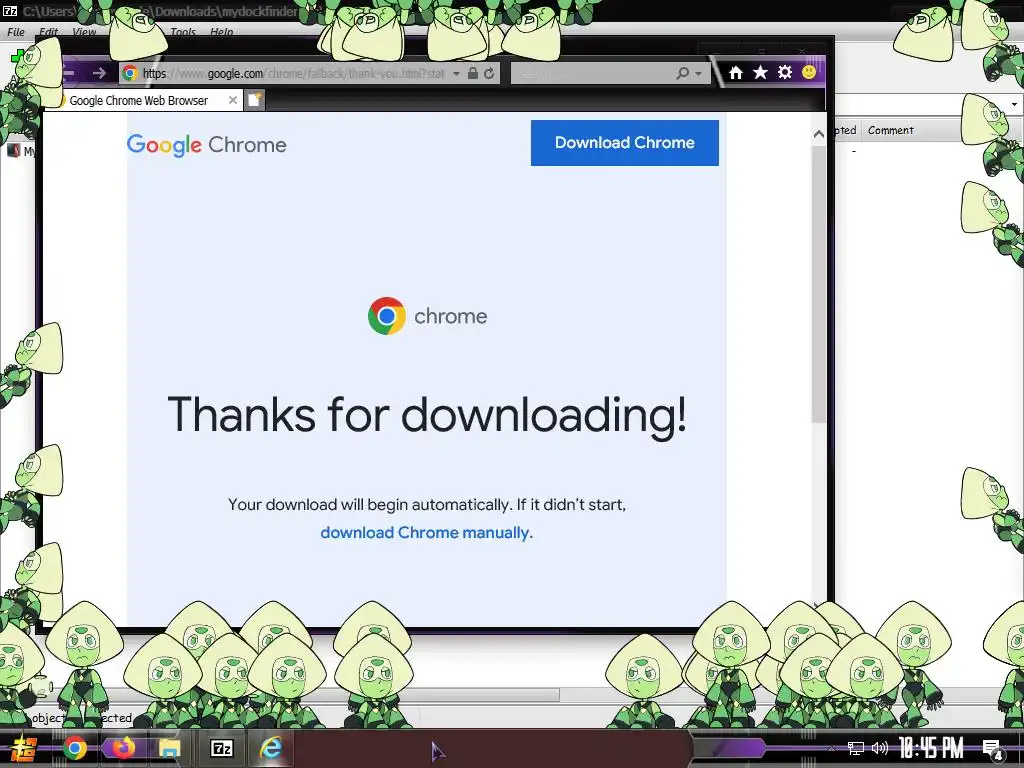Open the address bar autocomplete dropdown arrow
The width and height of the screenshot is (1024, 768).
tap(456, 74)
